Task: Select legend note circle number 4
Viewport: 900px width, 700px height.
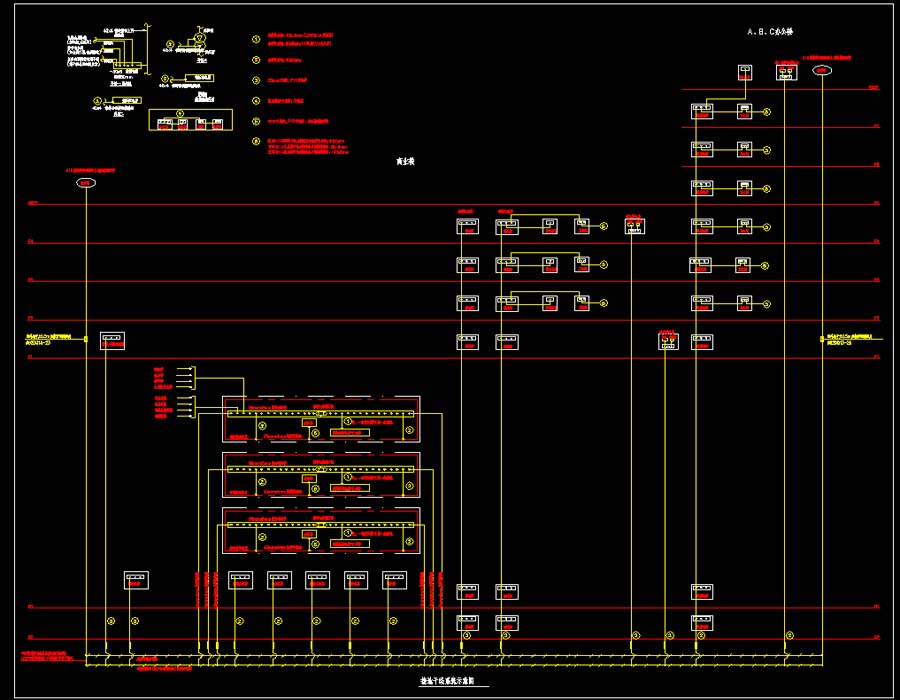Action: pyautogui.click(x=256, y=100)
